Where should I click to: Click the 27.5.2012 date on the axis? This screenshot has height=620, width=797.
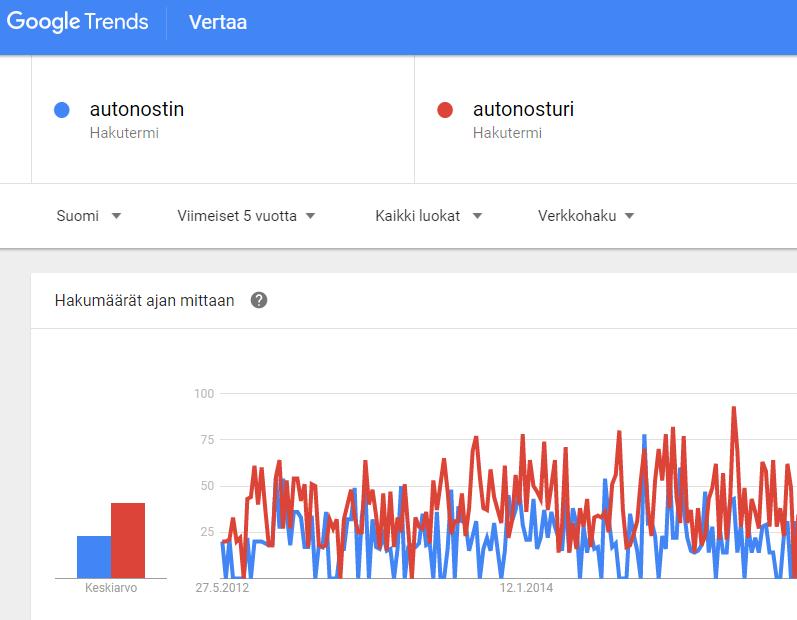[222, 588]
